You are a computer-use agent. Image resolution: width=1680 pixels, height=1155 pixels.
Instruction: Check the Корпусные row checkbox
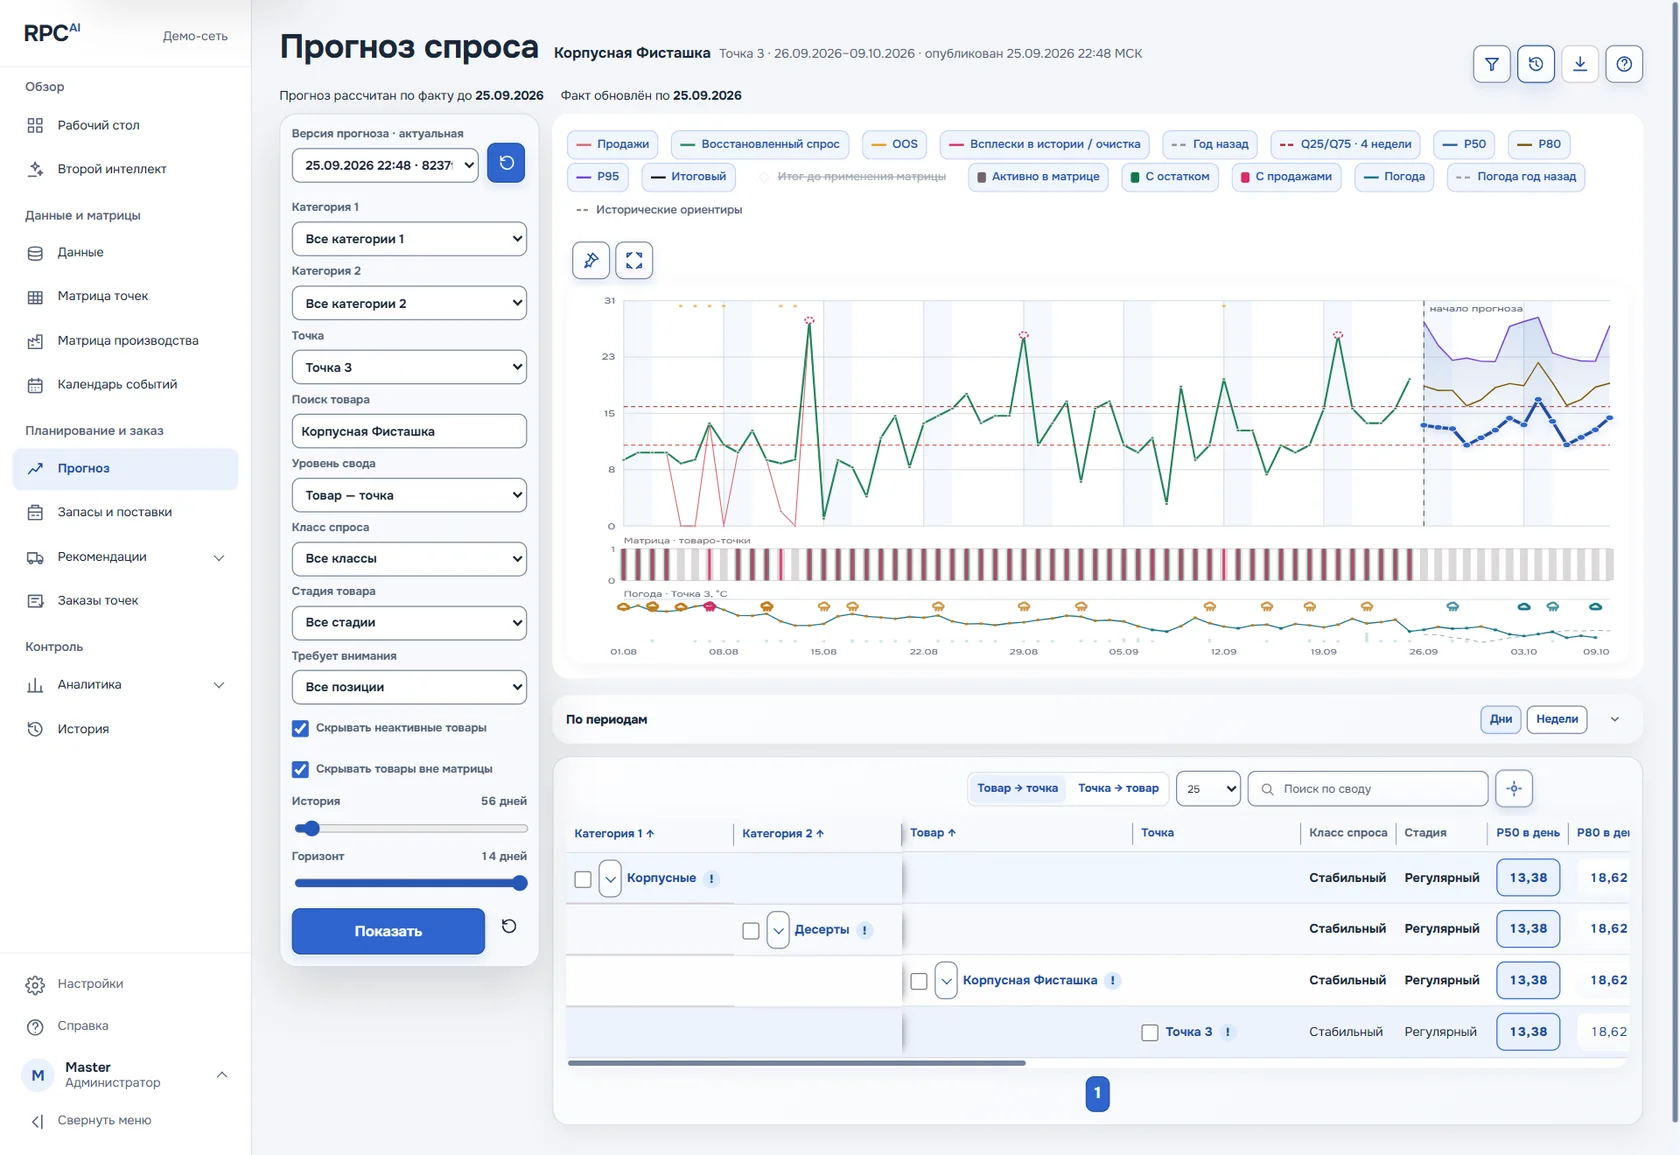pyautogui.click(x=583, y=879)
